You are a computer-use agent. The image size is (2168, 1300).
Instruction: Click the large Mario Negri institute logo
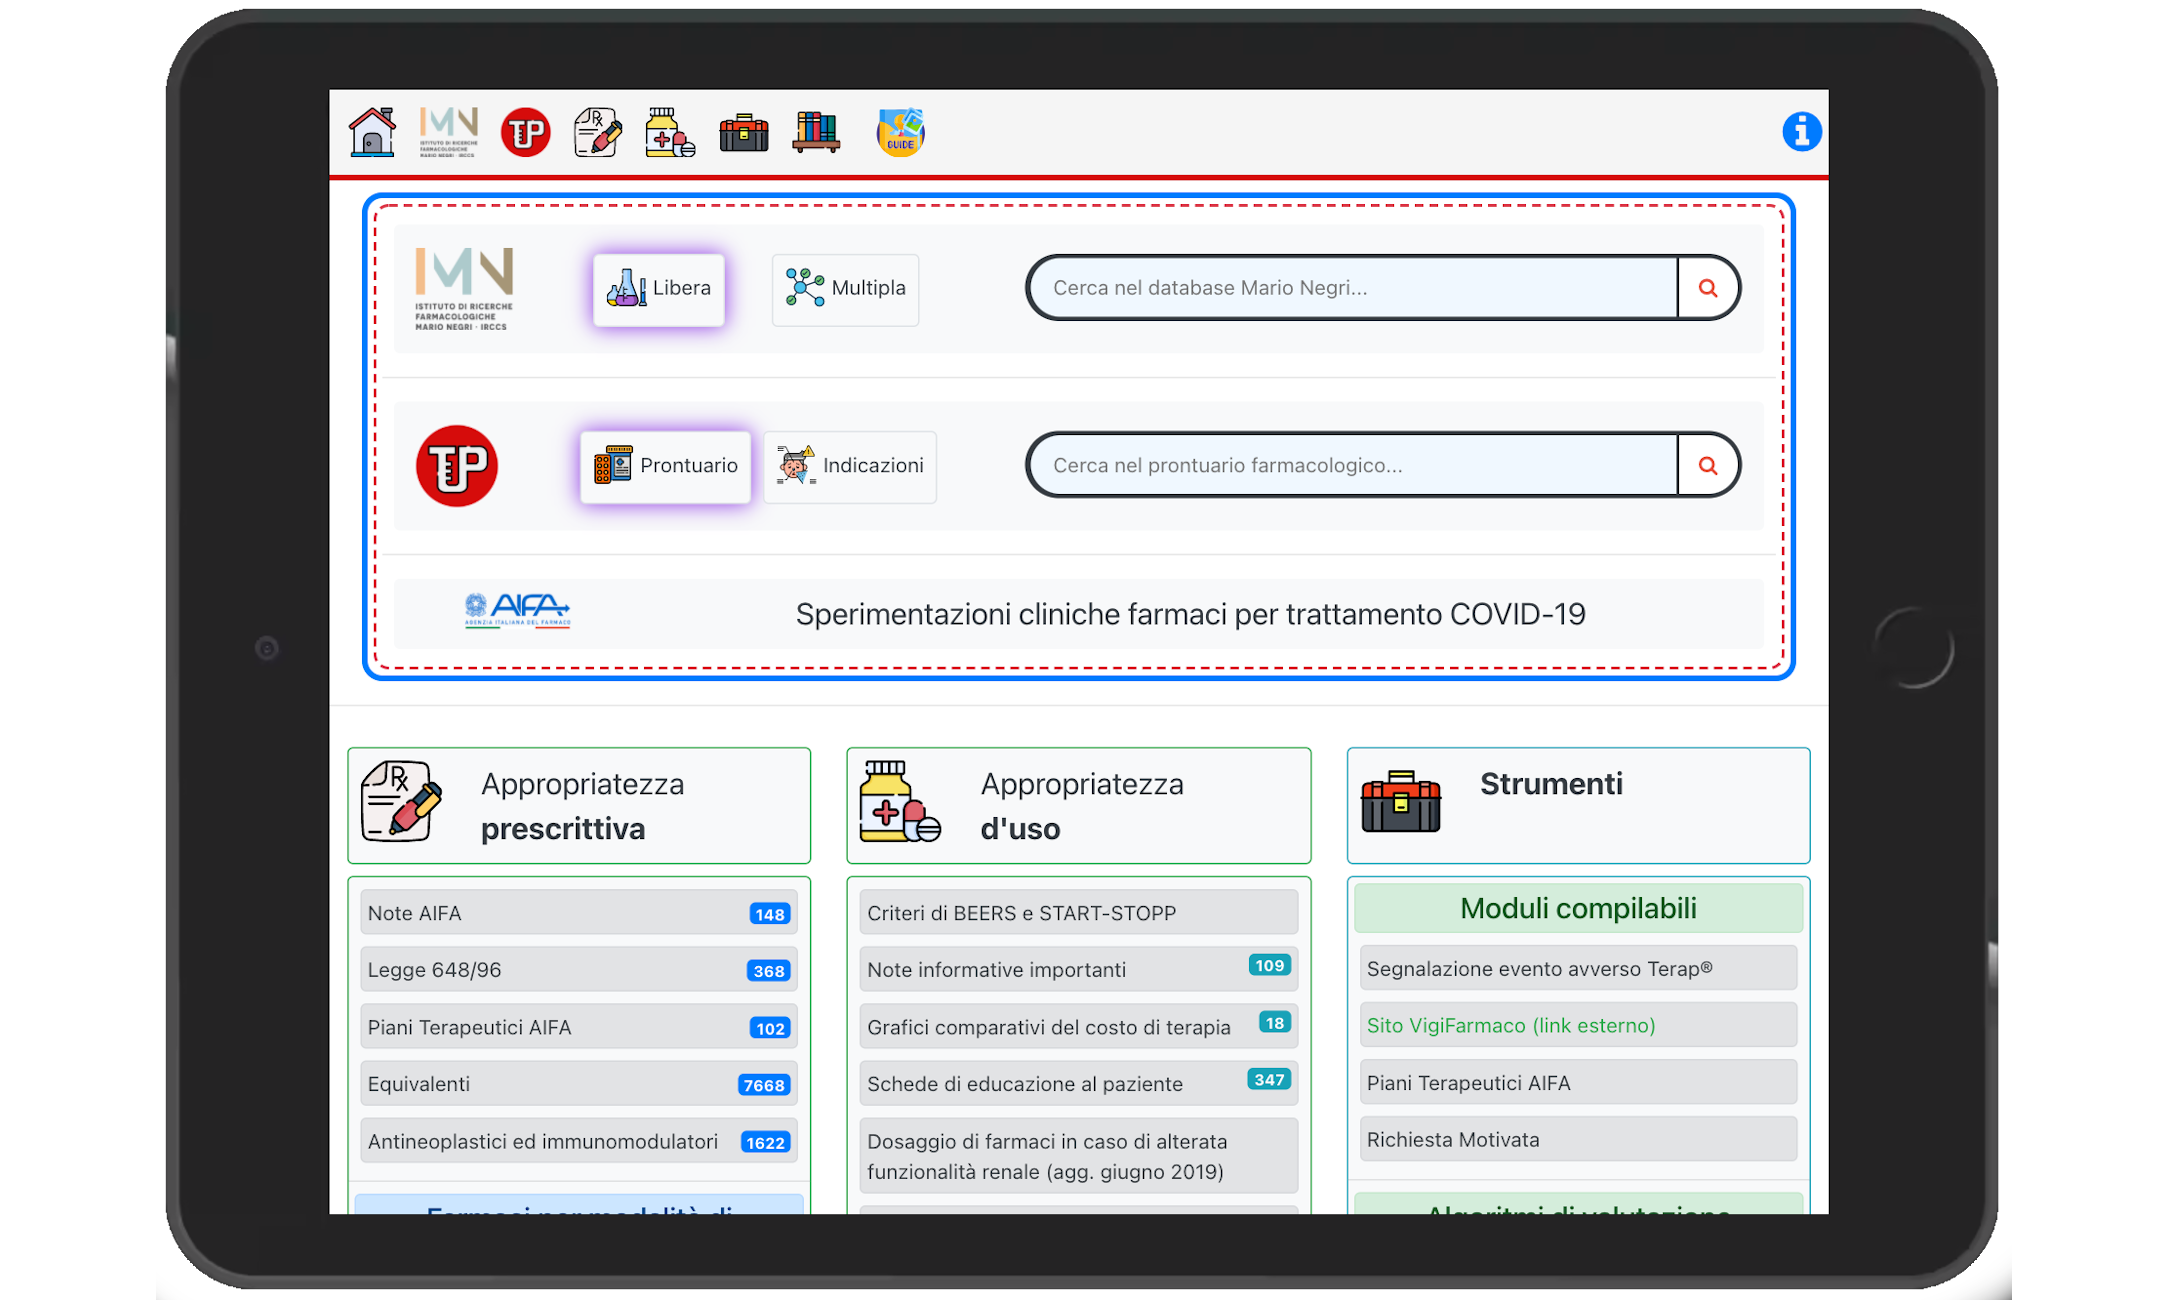[464, 289]
